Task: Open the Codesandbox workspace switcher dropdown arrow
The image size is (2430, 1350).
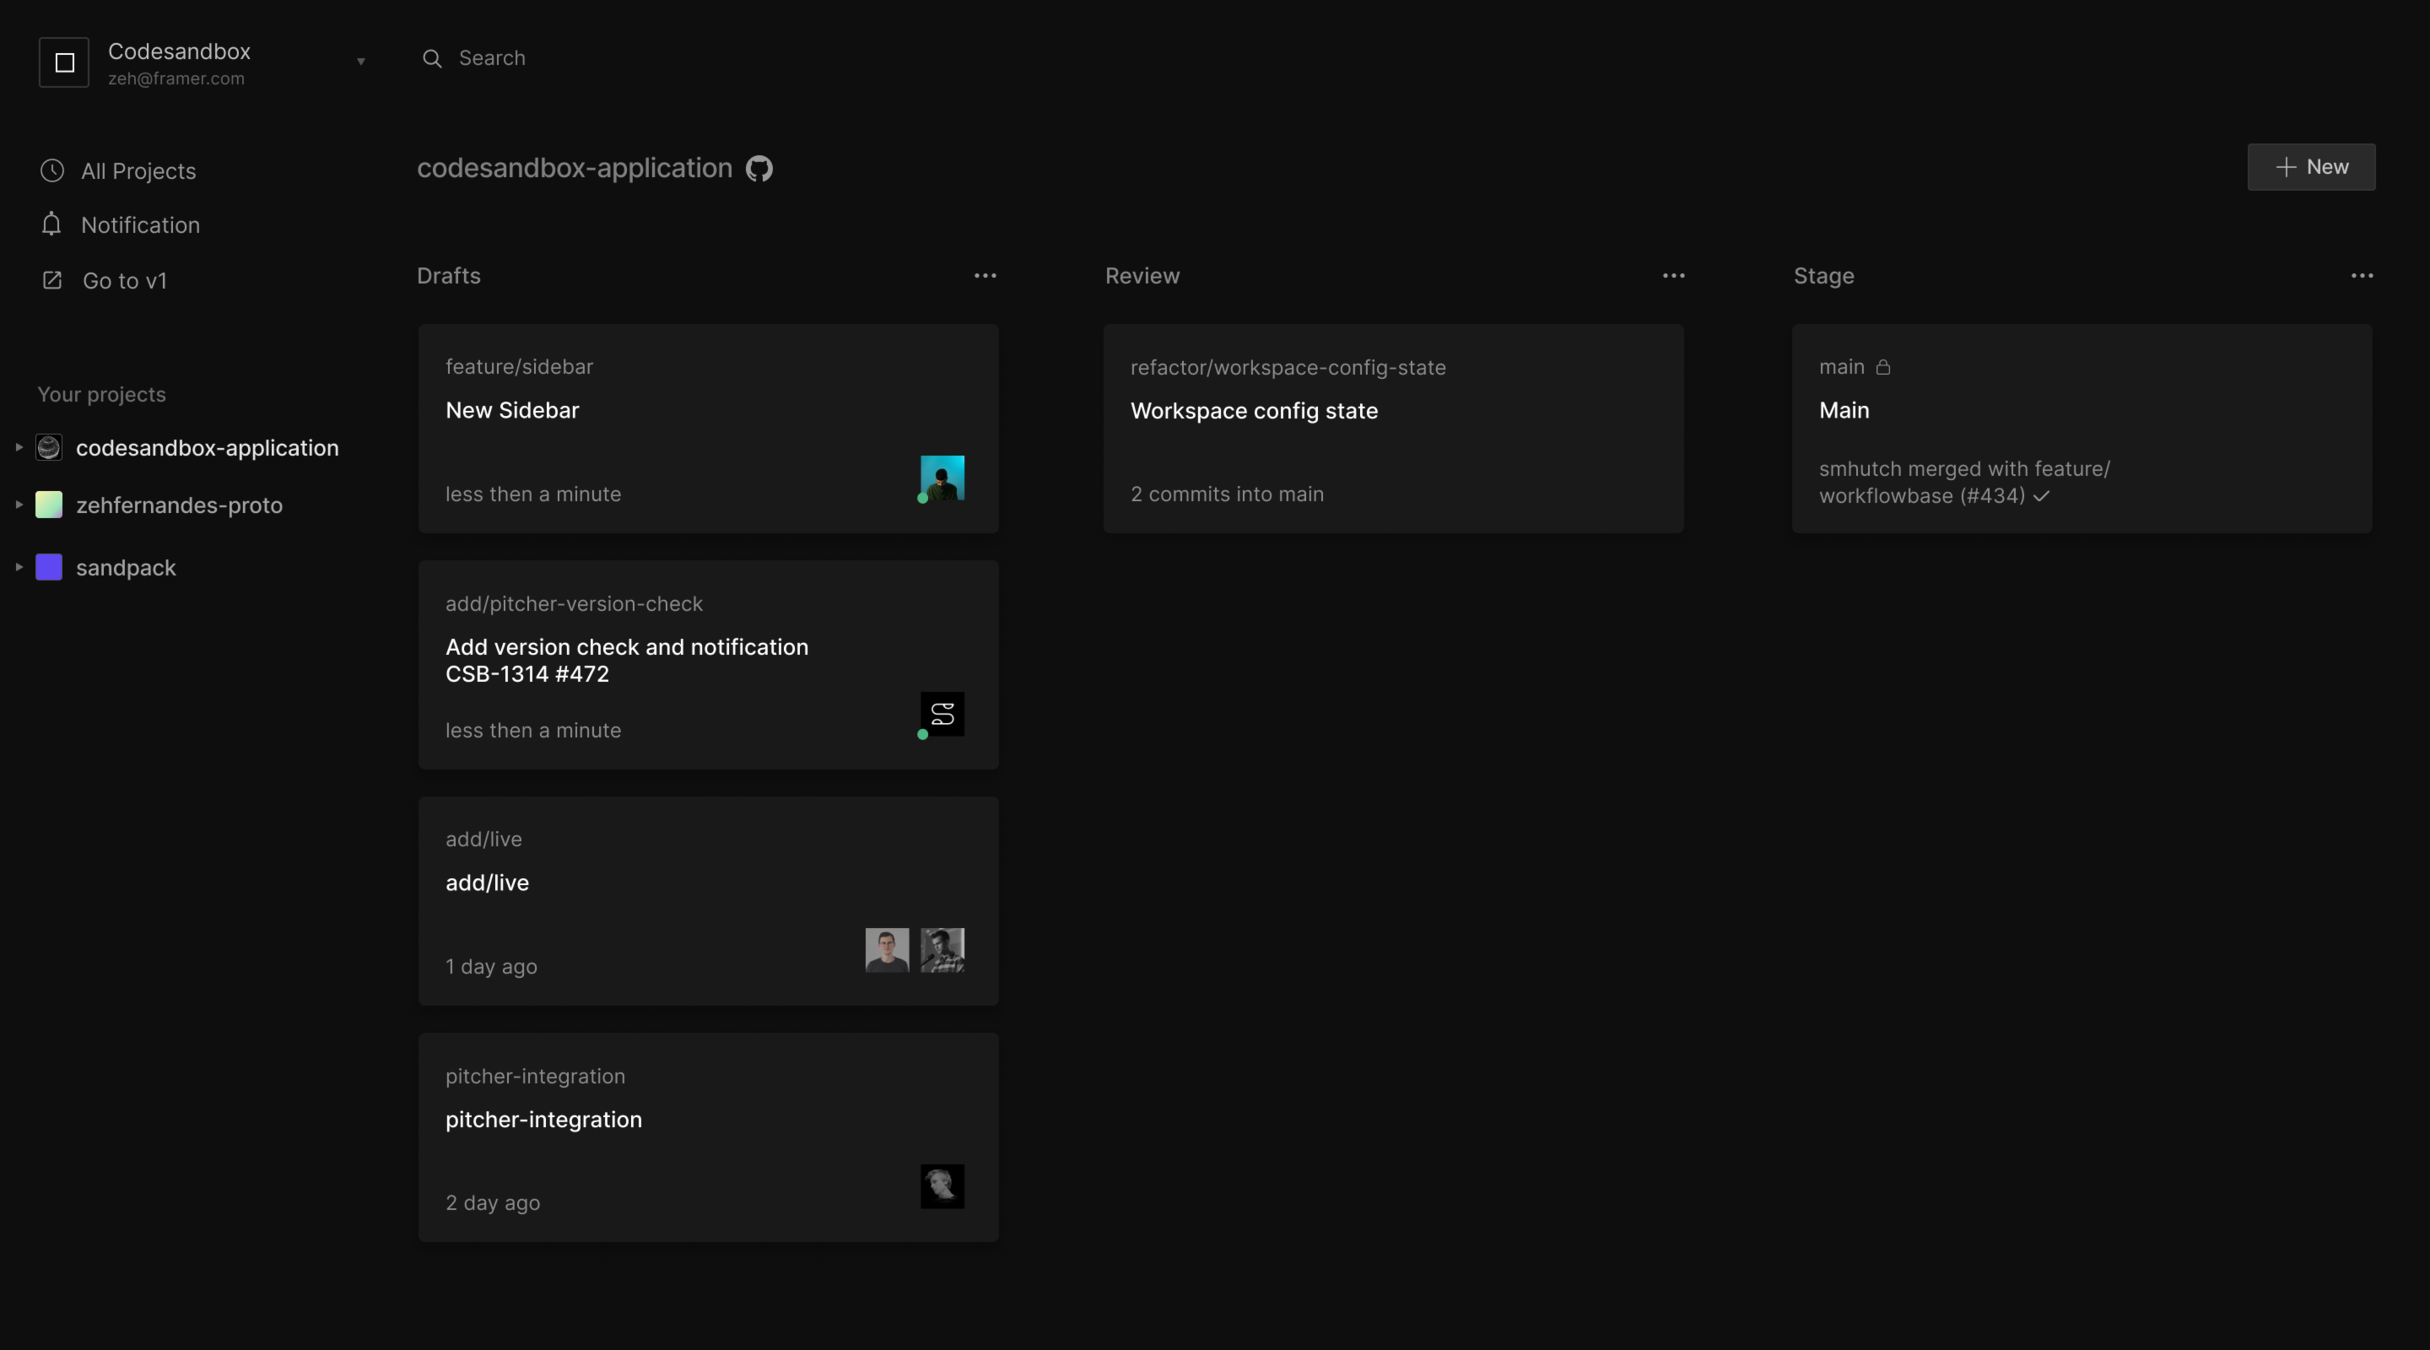Action: point(361,62)
